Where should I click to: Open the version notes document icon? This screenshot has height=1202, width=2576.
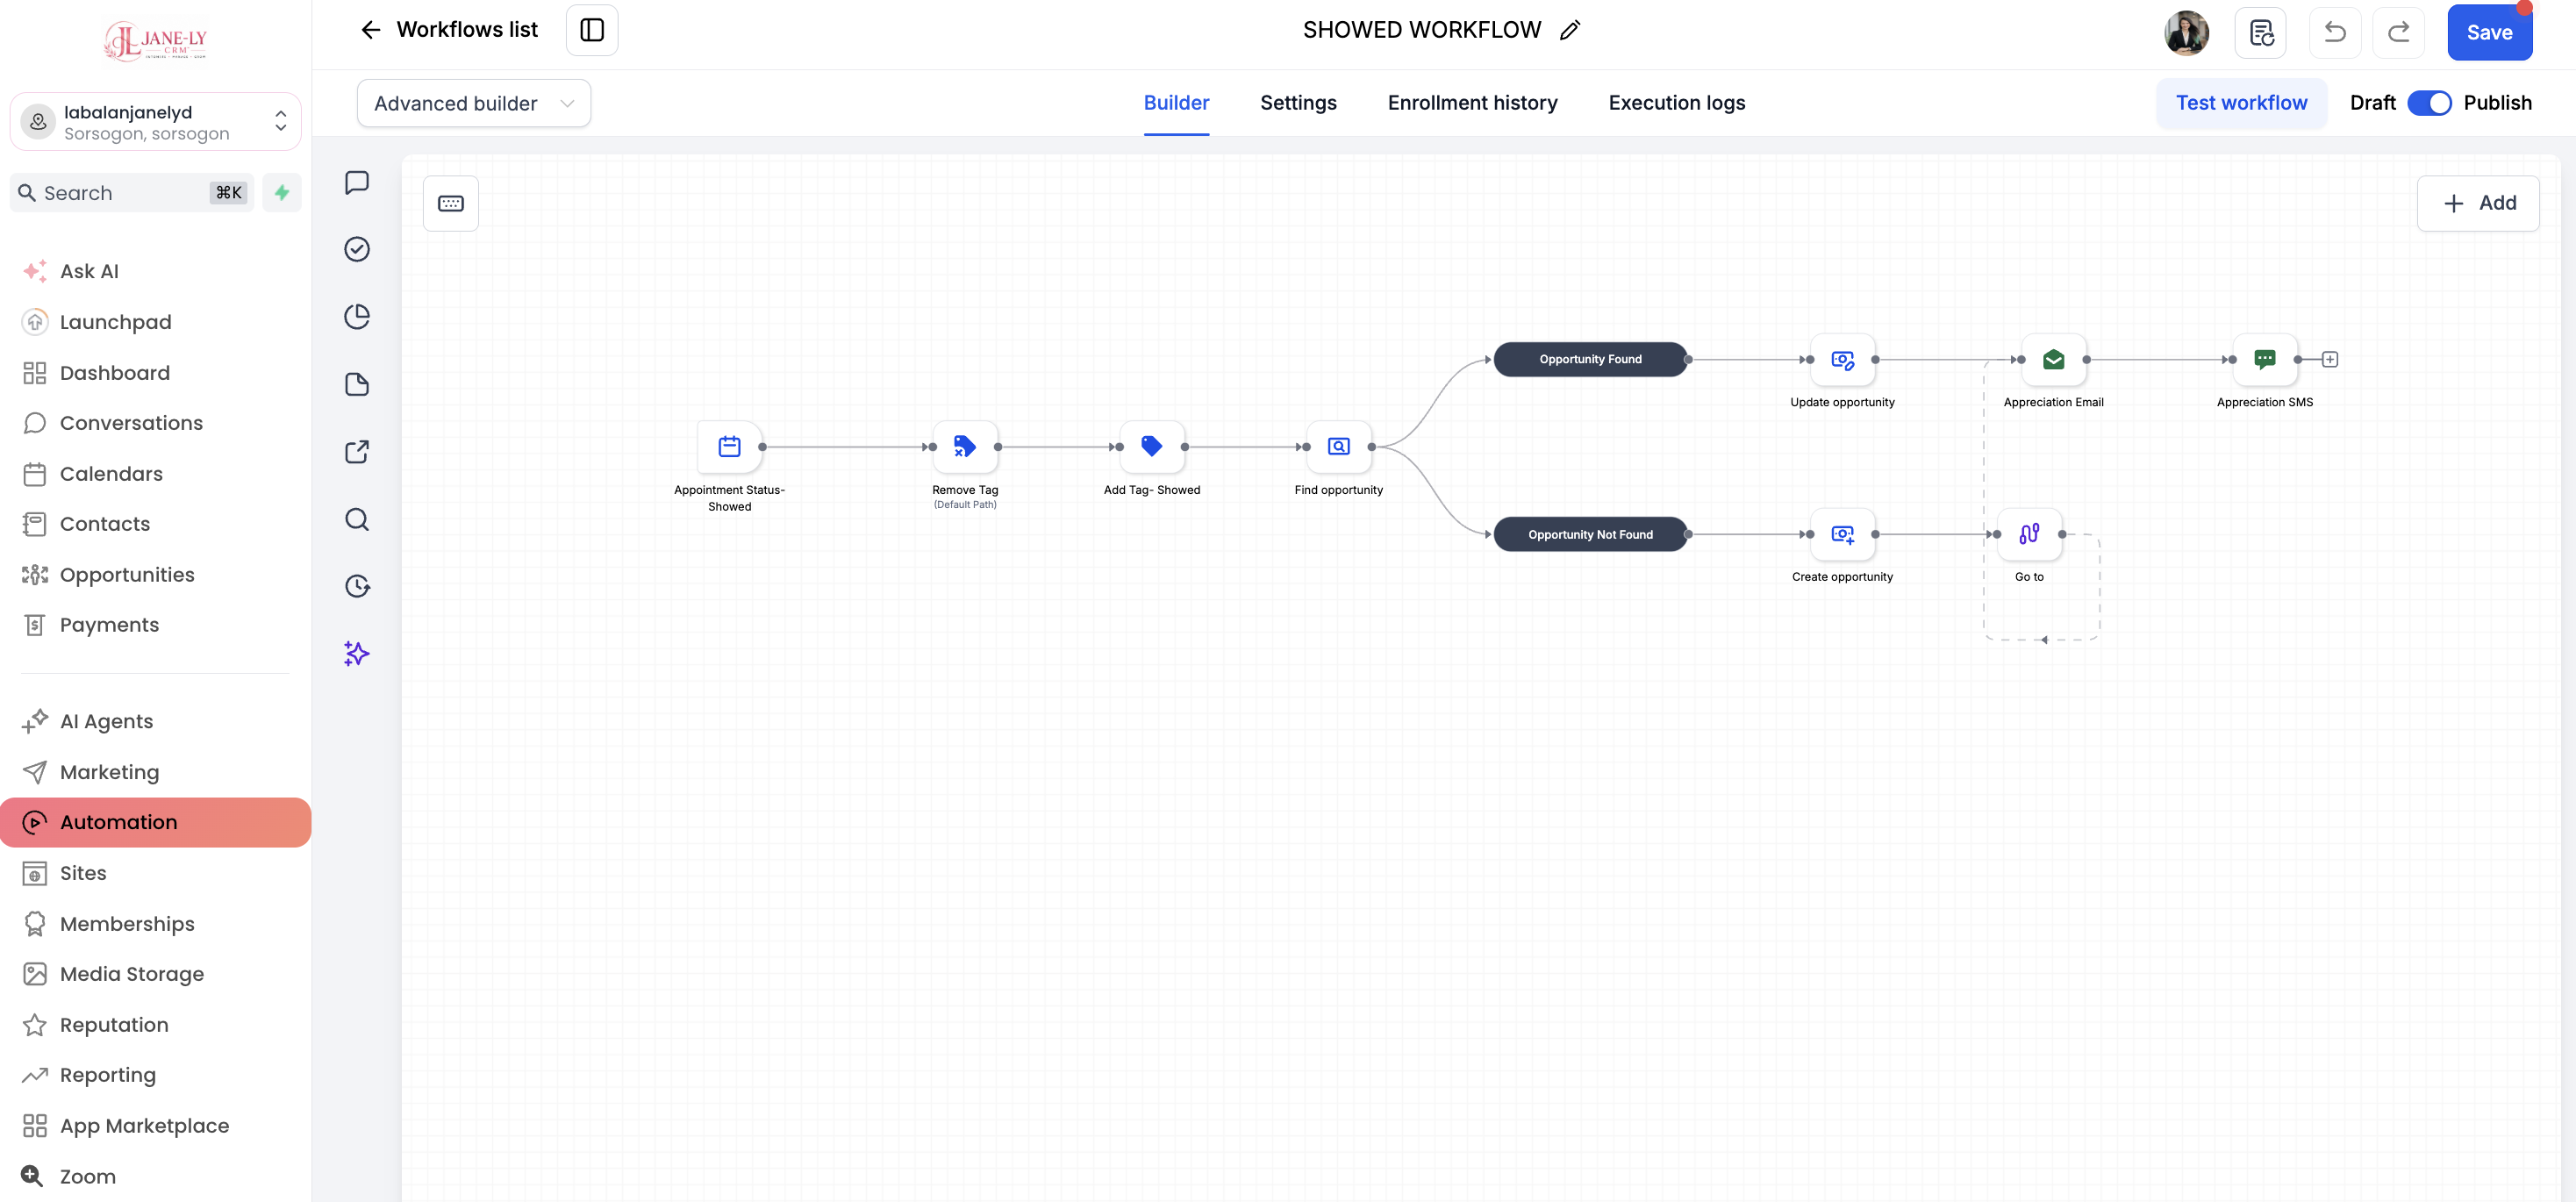(x=2260, y=33)
